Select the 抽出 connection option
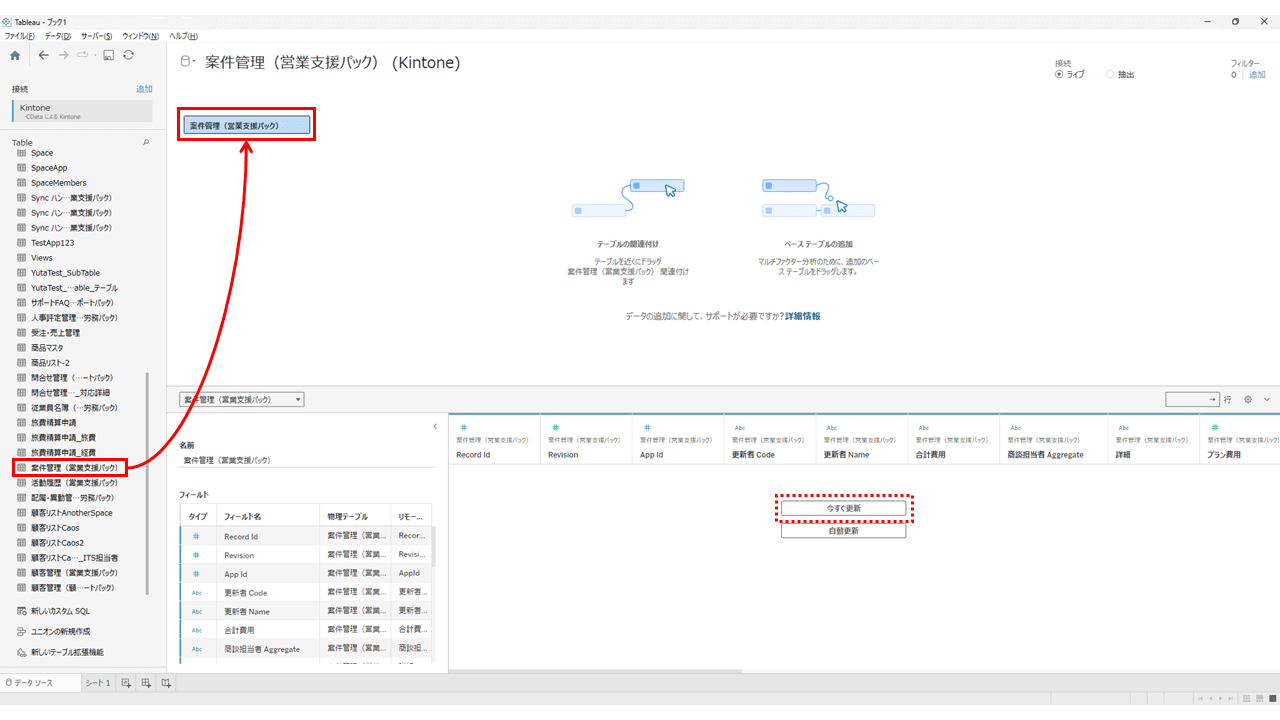The width and height of the screenshot is (1280, 720). point(1120,75)
